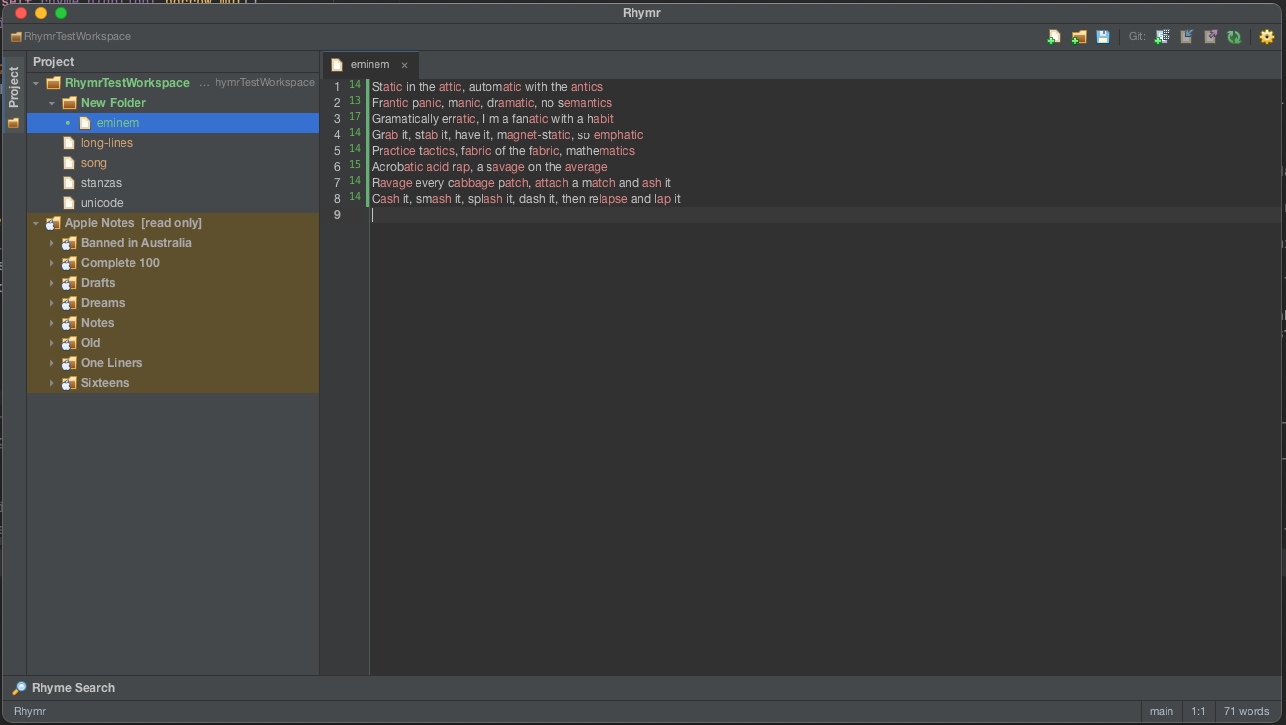The image size is (1286, 725).
Task: Open settings via the yellow gear icon
Action: pyautogui.click(x=1267, y=37)
